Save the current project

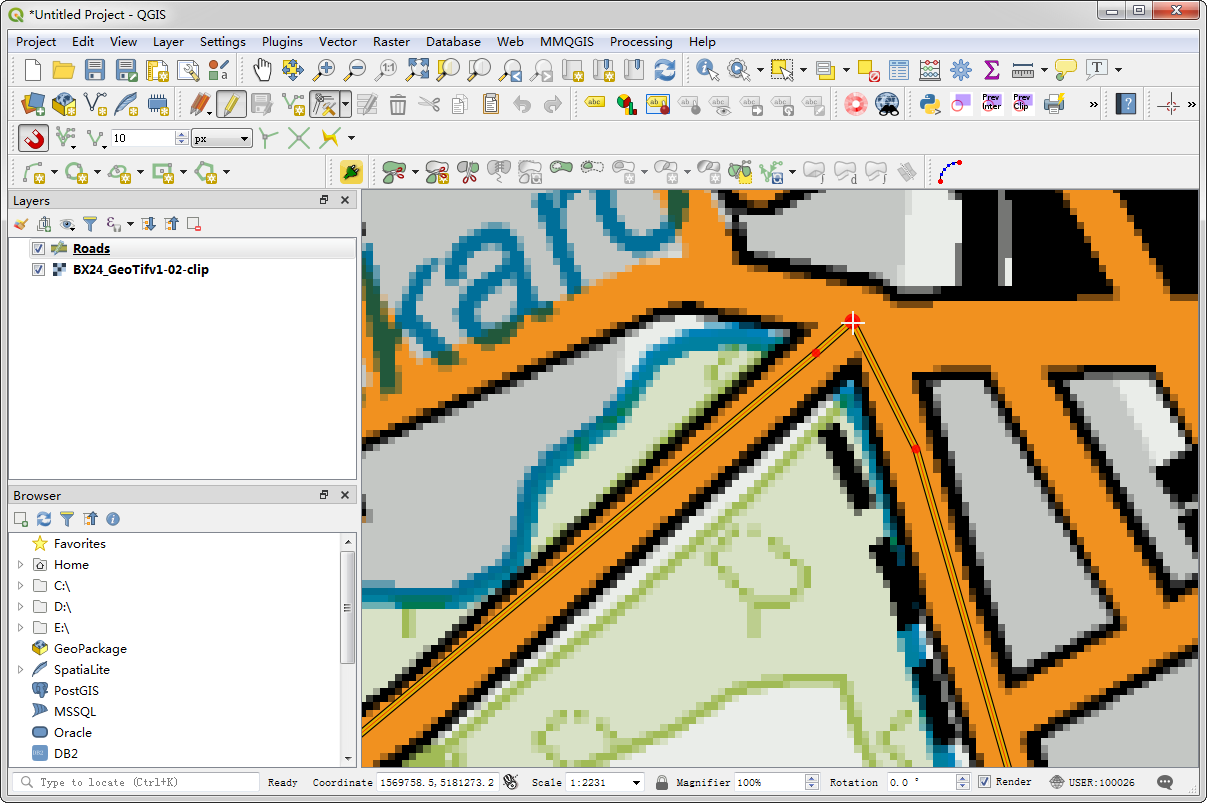coord(95,70)
